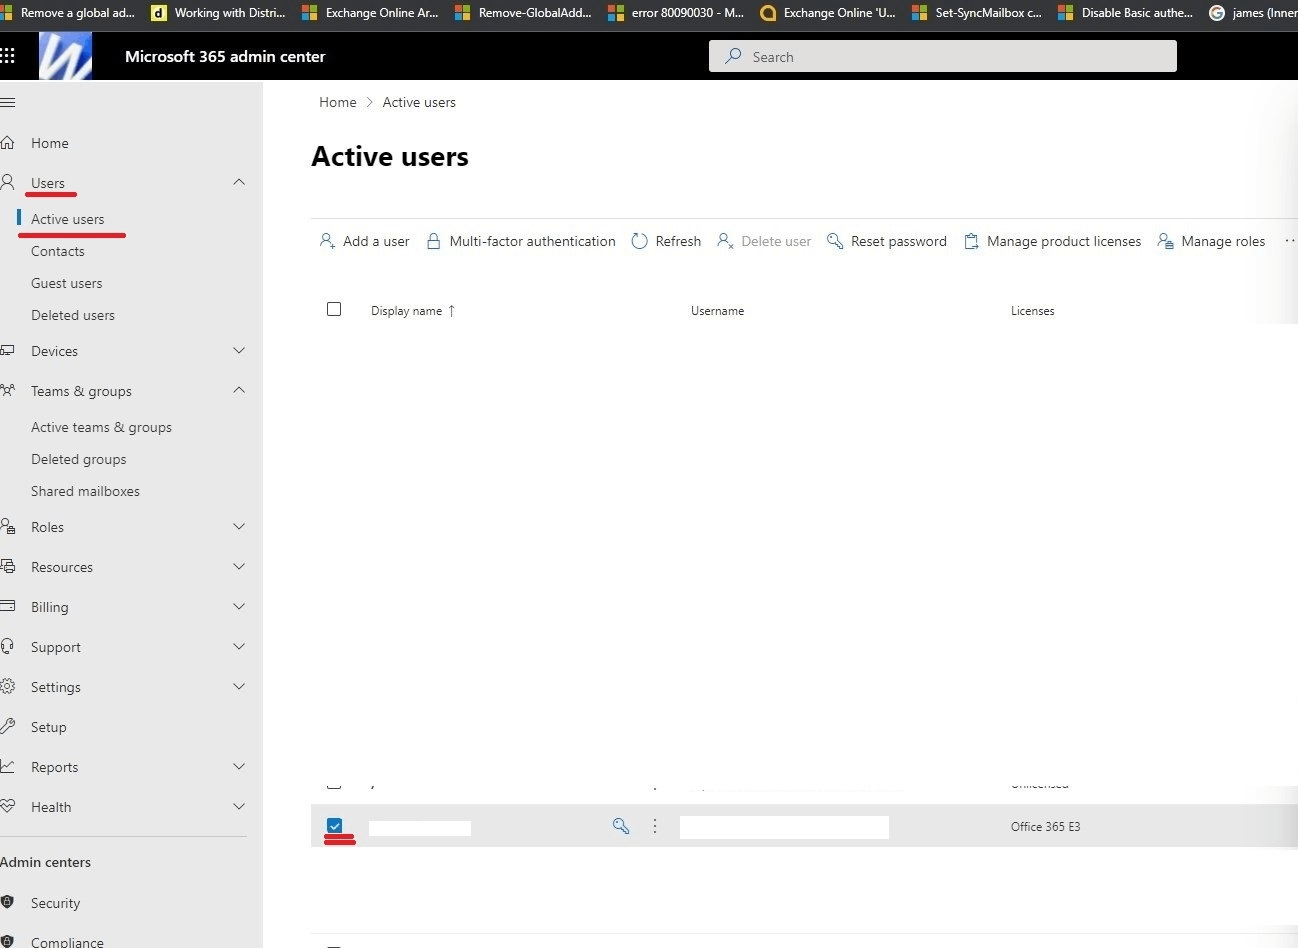Click the Home house icon in sidebar
1298x950 pixels.
click(x=7, y=143)
